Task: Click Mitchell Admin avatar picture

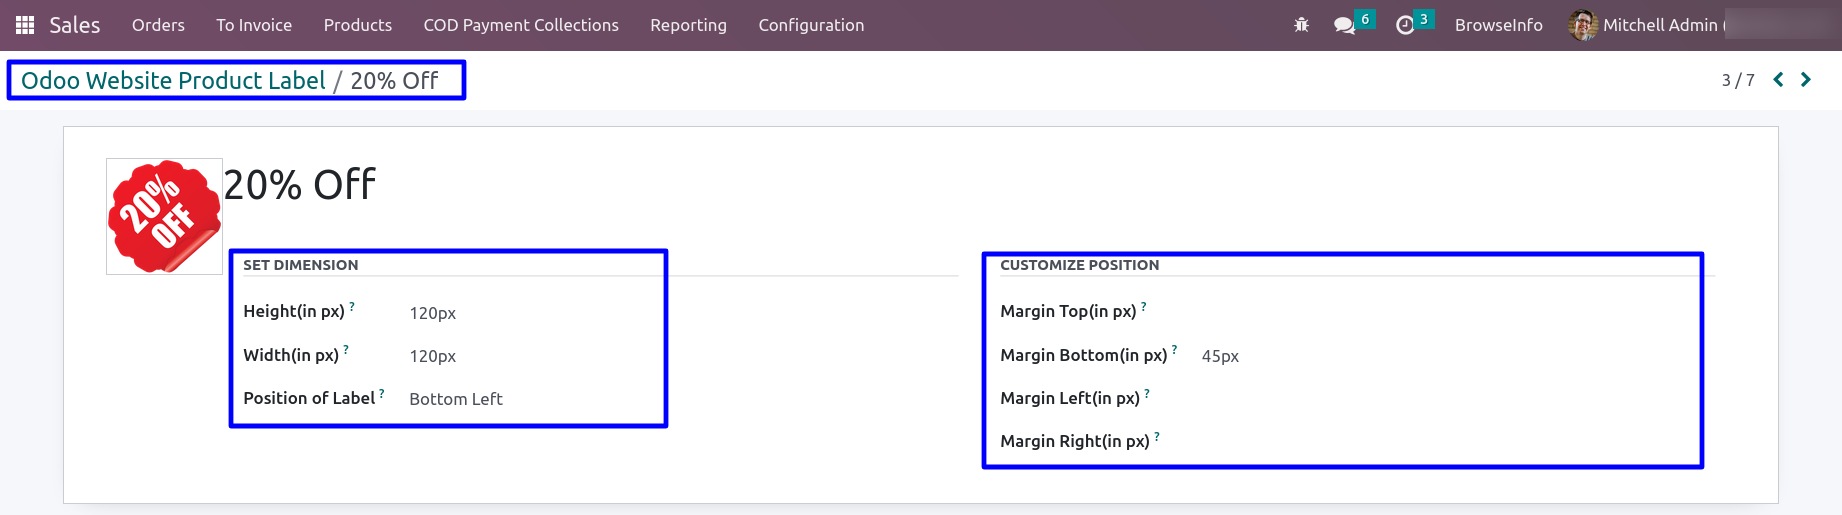Action: click(1583, 25)
